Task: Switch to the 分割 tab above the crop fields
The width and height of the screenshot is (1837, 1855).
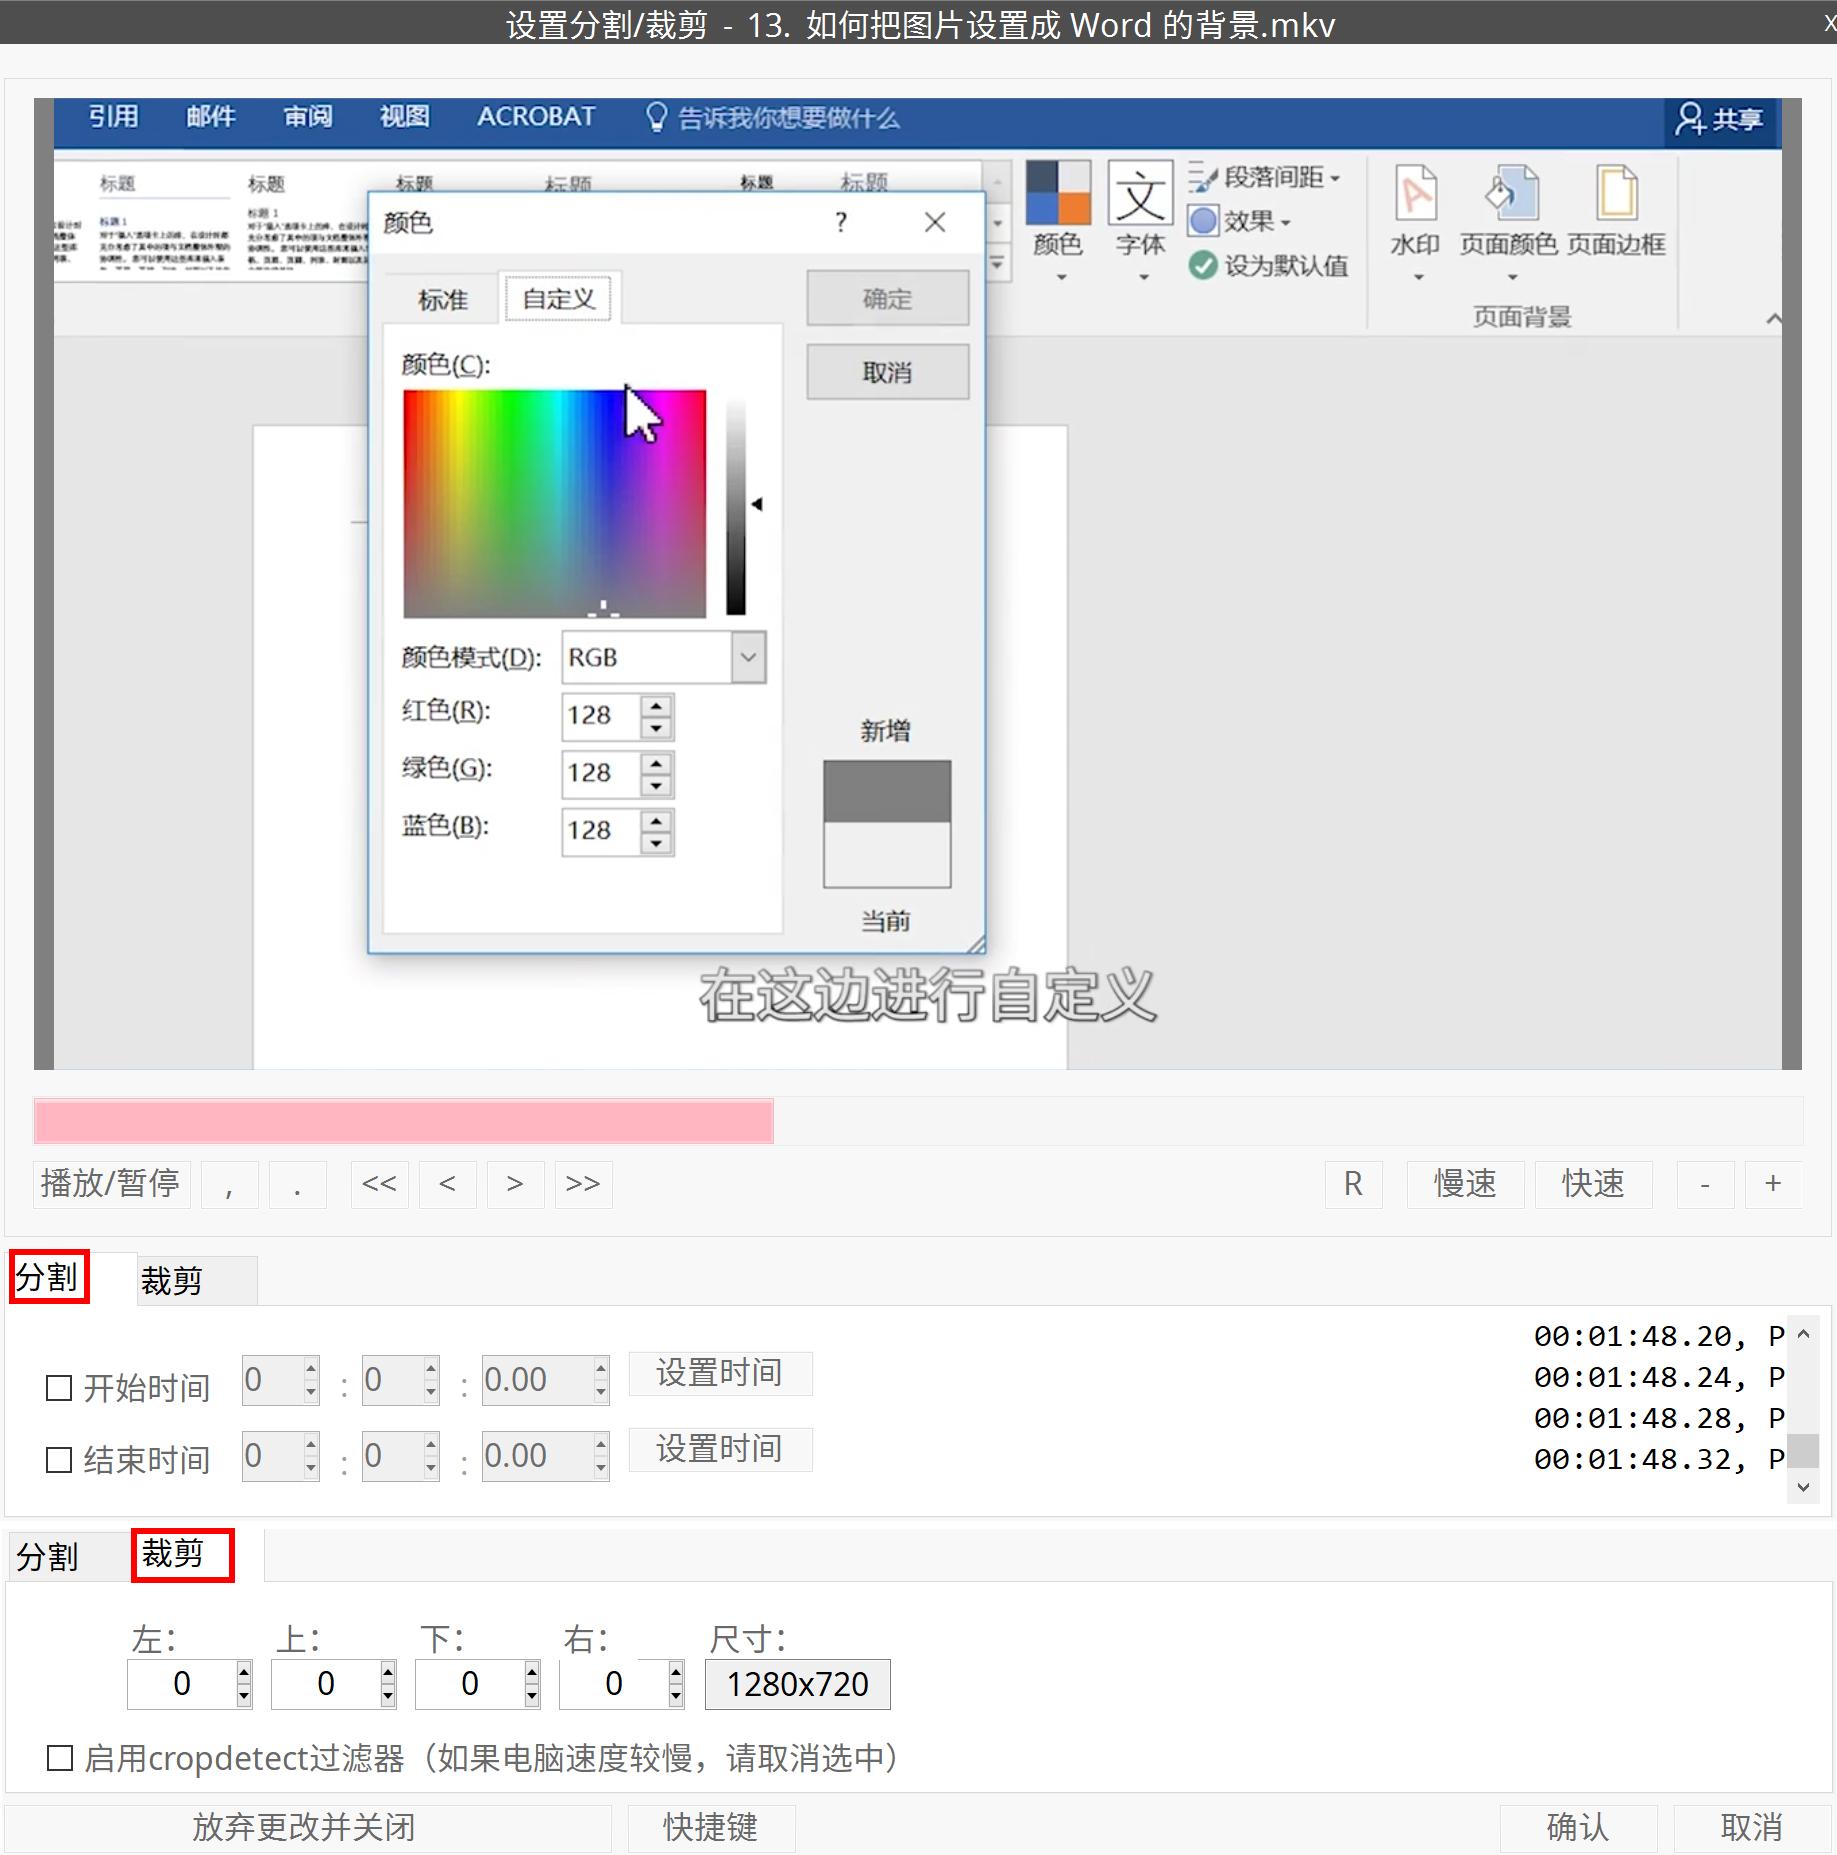Action: 68,1557
